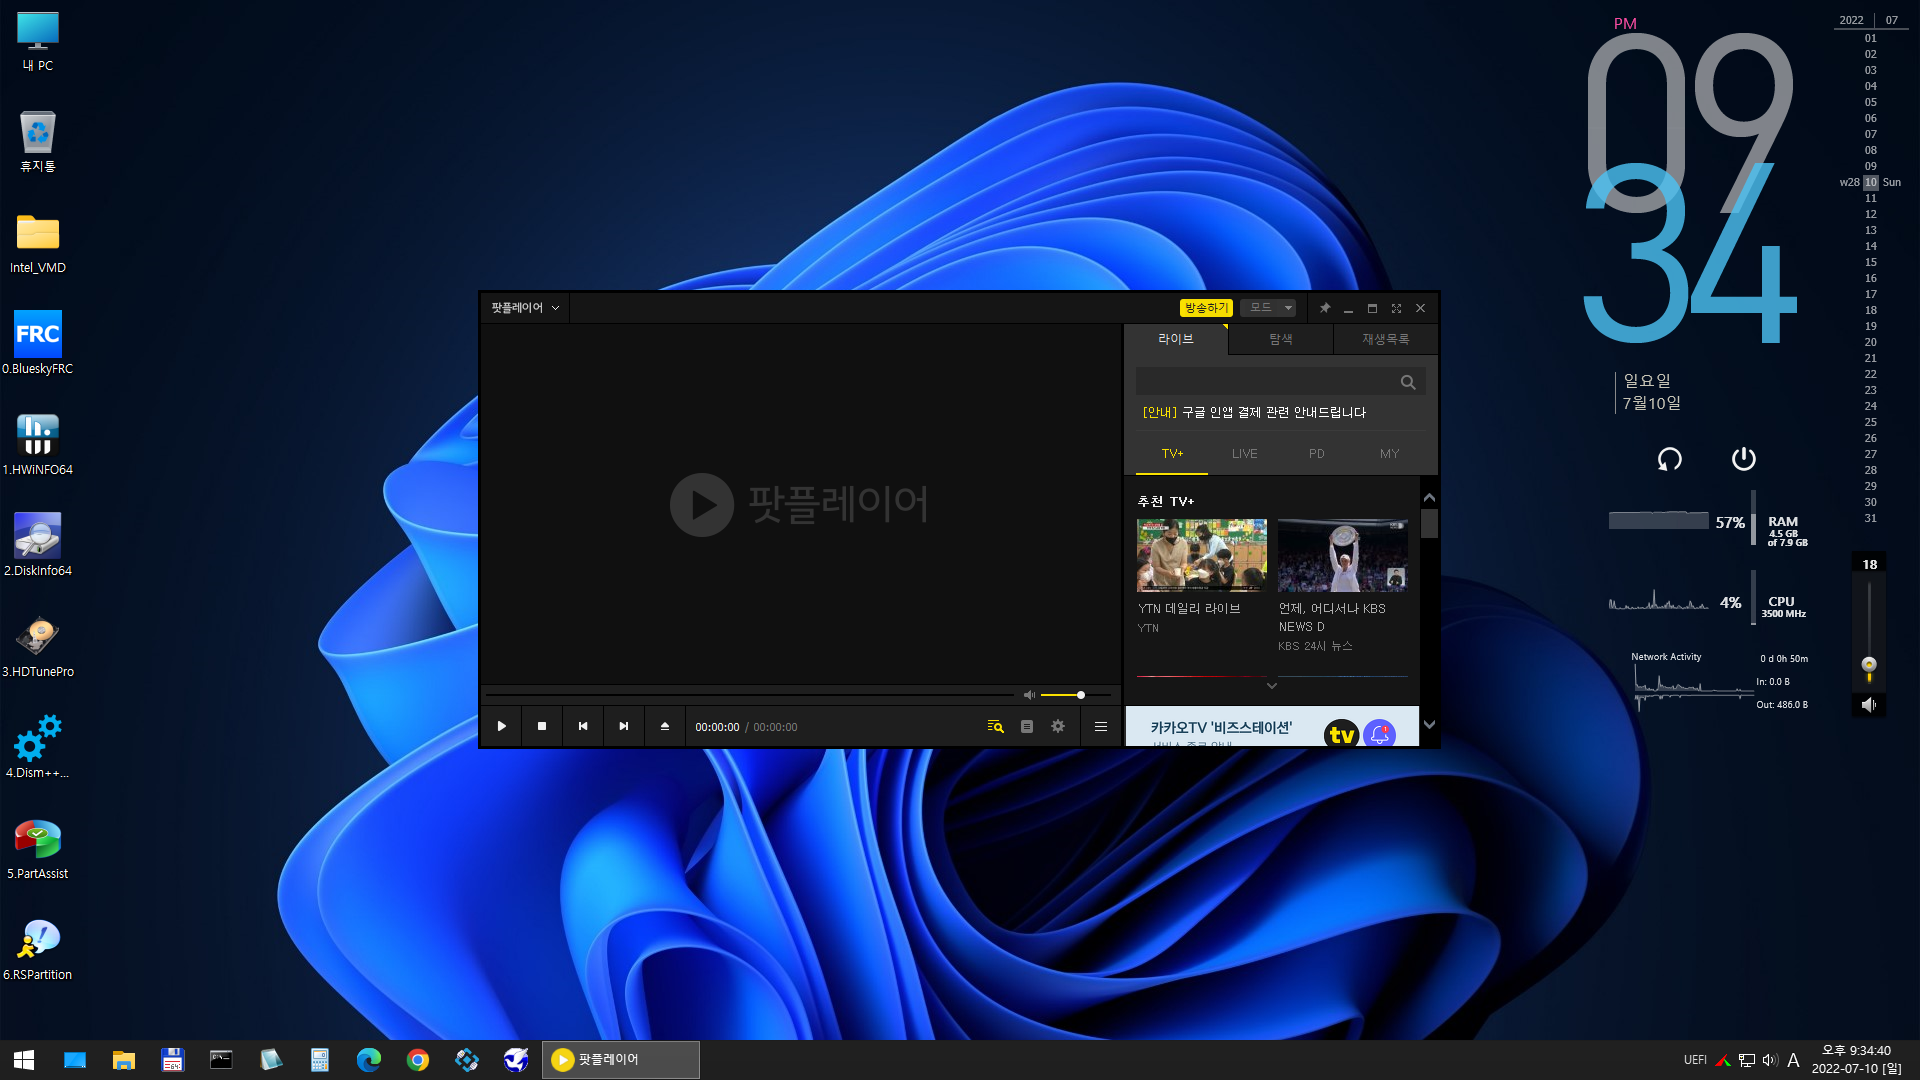Click the stop button in PotPlayer
The height and width of the screenshot is (1080, 1920).
pos(542,727)
